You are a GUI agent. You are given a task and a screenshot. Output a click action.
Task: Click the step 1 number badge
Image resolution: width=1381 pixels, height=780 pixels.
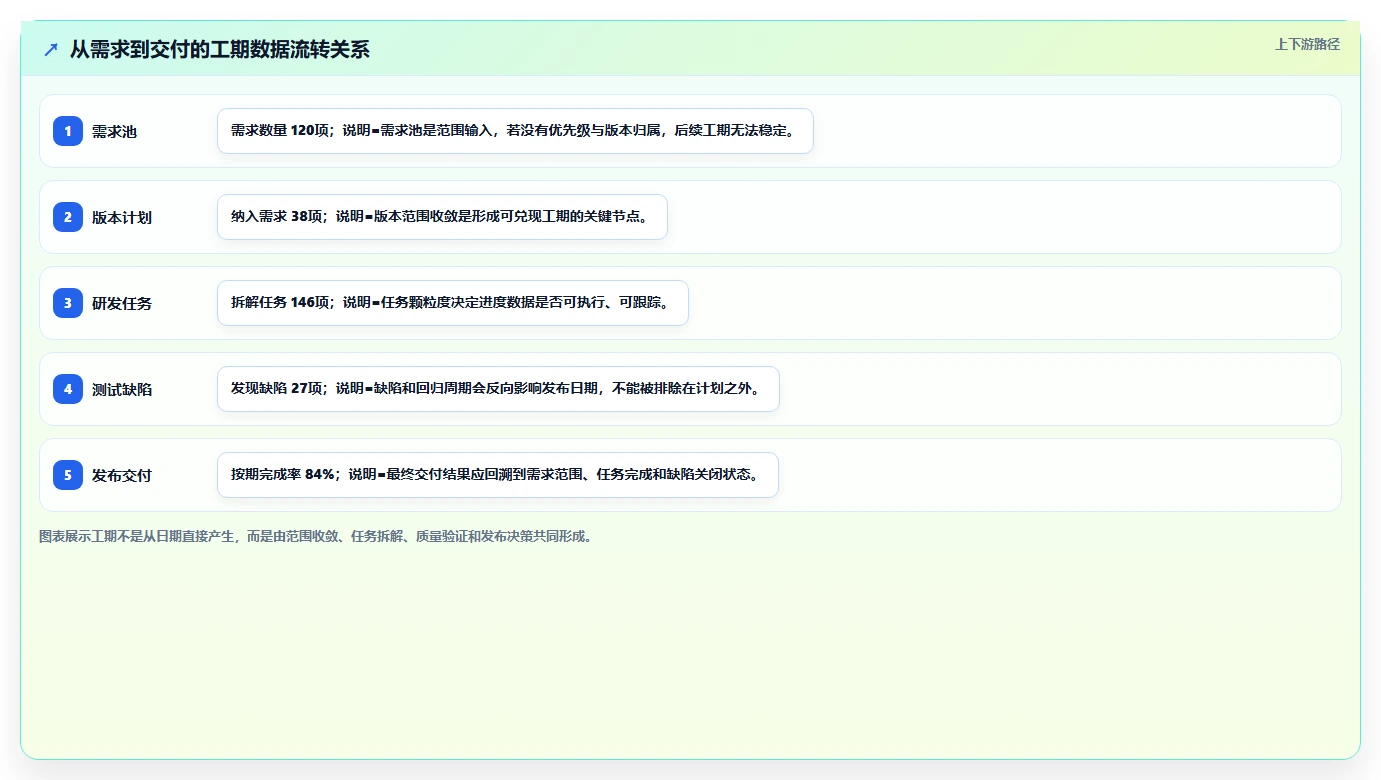[x=68, y=131]
